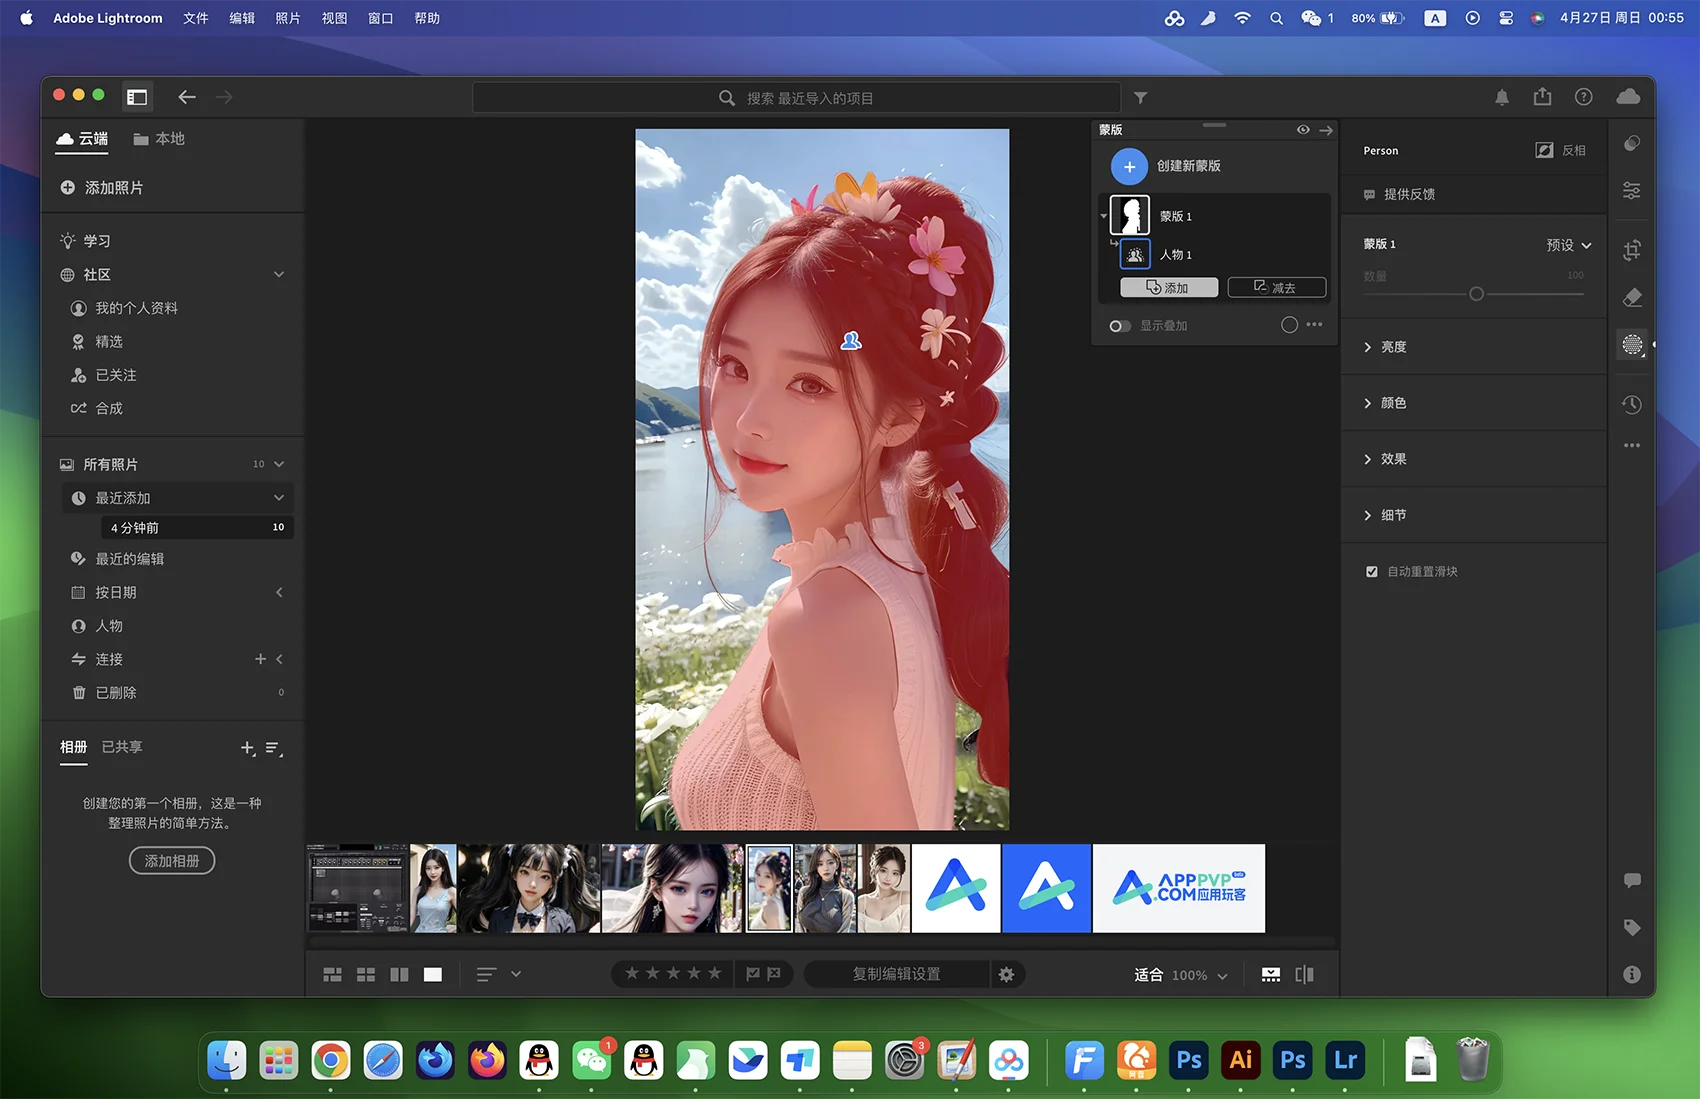Viewport: 1700px width, 1099px height.
Task: Uncheck the 自动重置滑块 checkbox
Action: tap(1372, 572)
